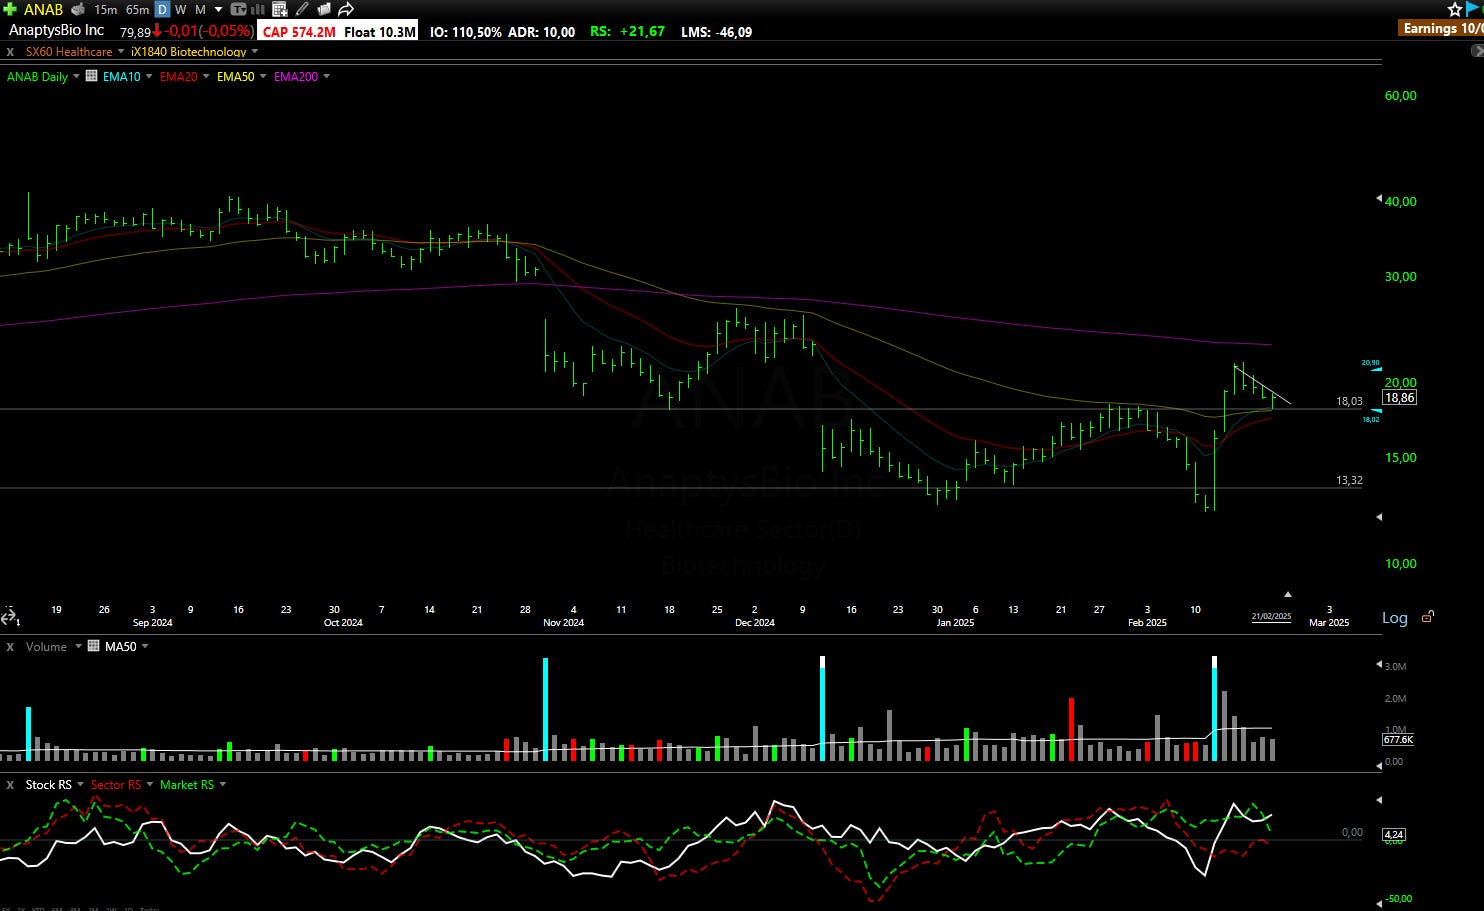Viewport: 1484px width, 911px height.
Task: Click the 21/02/2025 date marker
Action: point(1271,617)
